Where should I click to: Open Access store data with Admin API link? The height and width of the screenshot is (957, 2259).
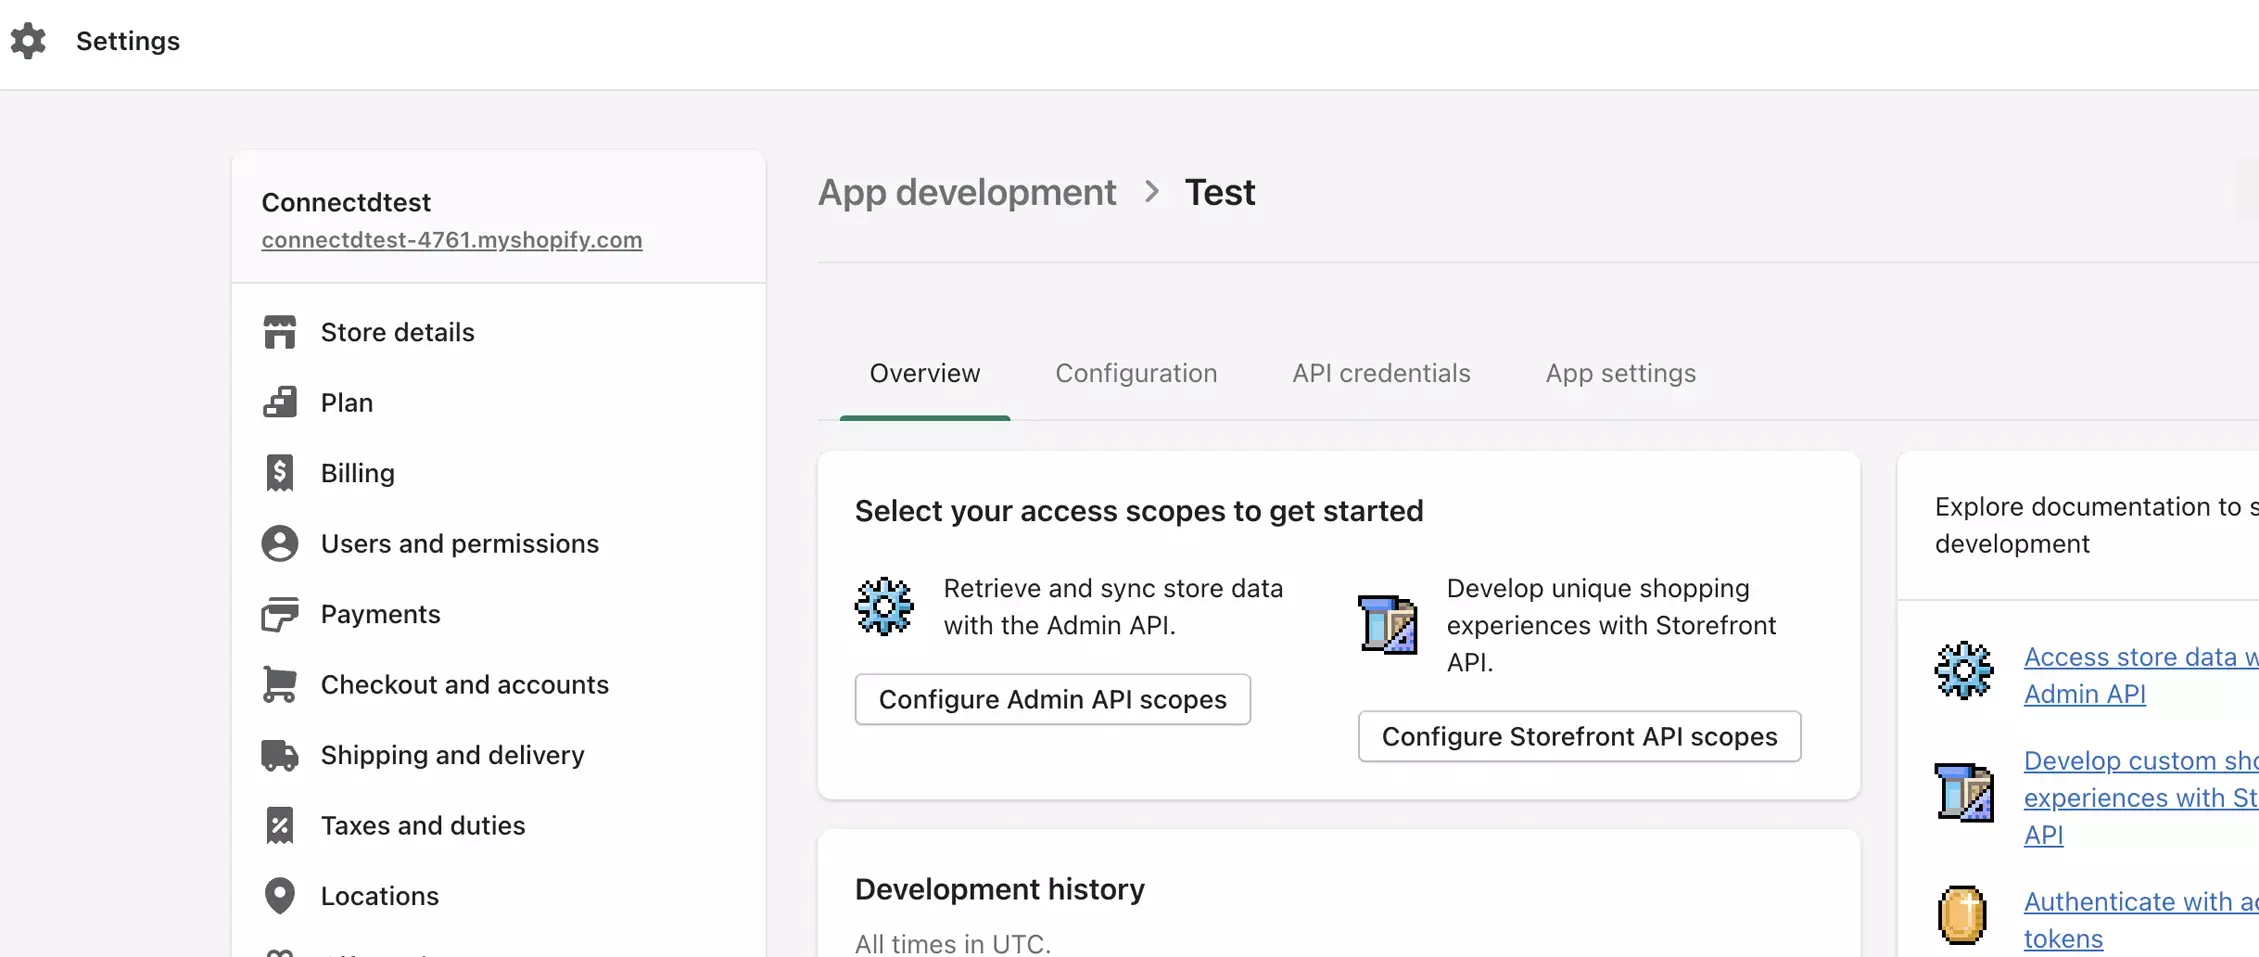[2141, 675]
